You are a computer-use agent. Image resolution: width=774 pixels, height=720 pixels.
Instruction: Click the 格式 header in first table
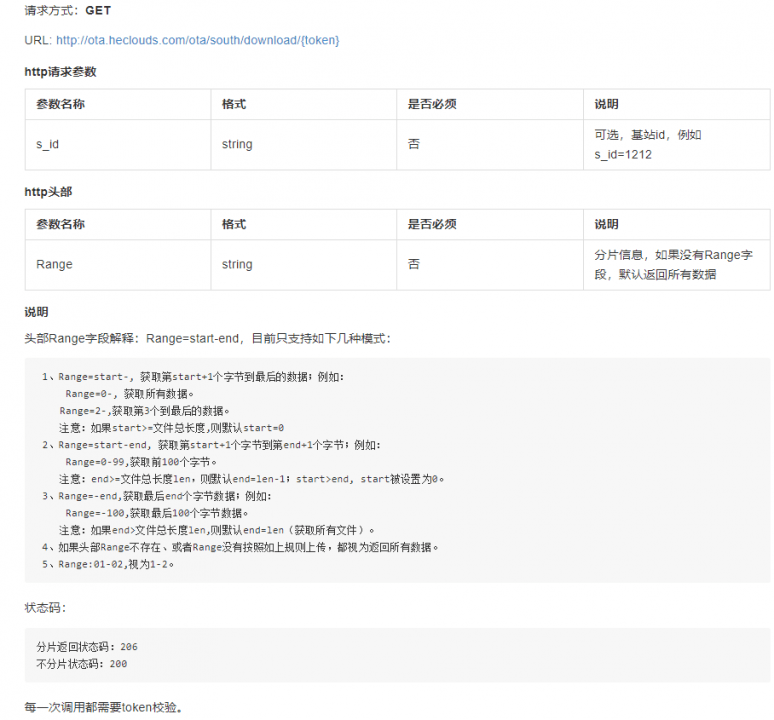(234, 104)
